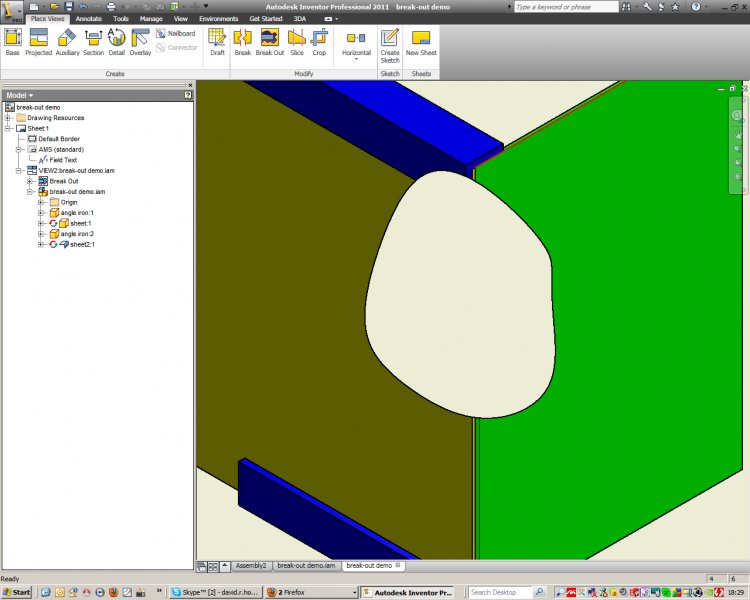Open the Manage ribbon tab
The width and height of the screenshot is (750, 600).
pyautogui.click(x=151, y=18)
